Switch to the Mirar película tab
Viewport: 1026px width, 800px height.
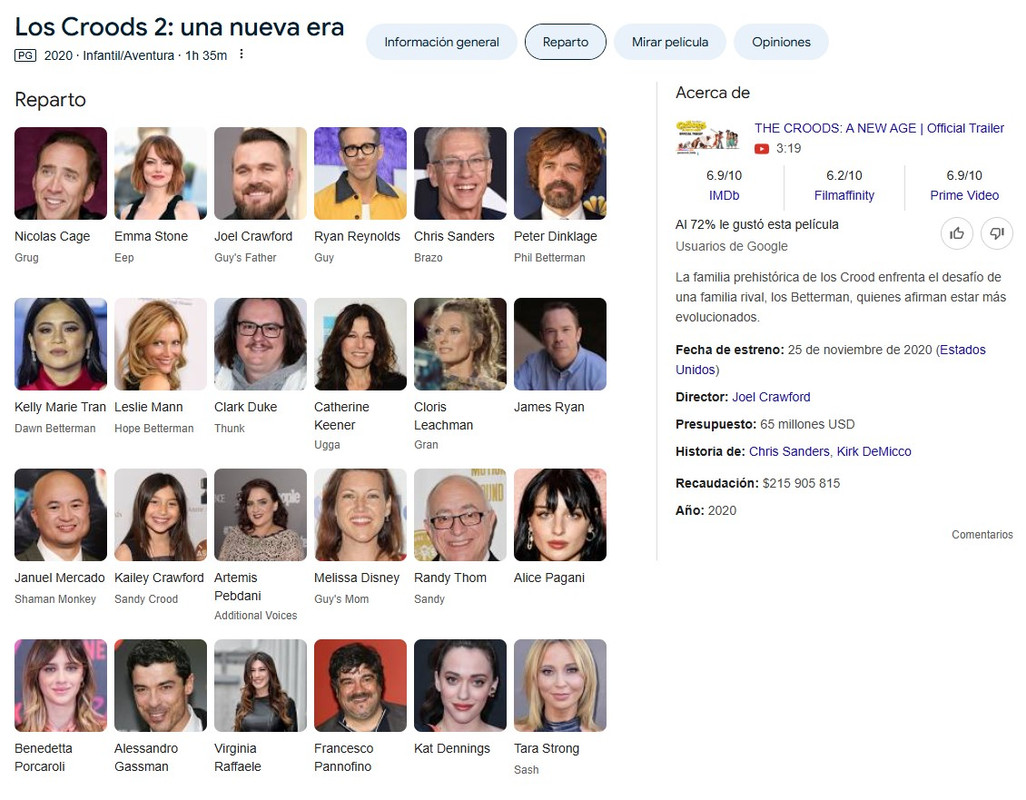click(670, 42)
